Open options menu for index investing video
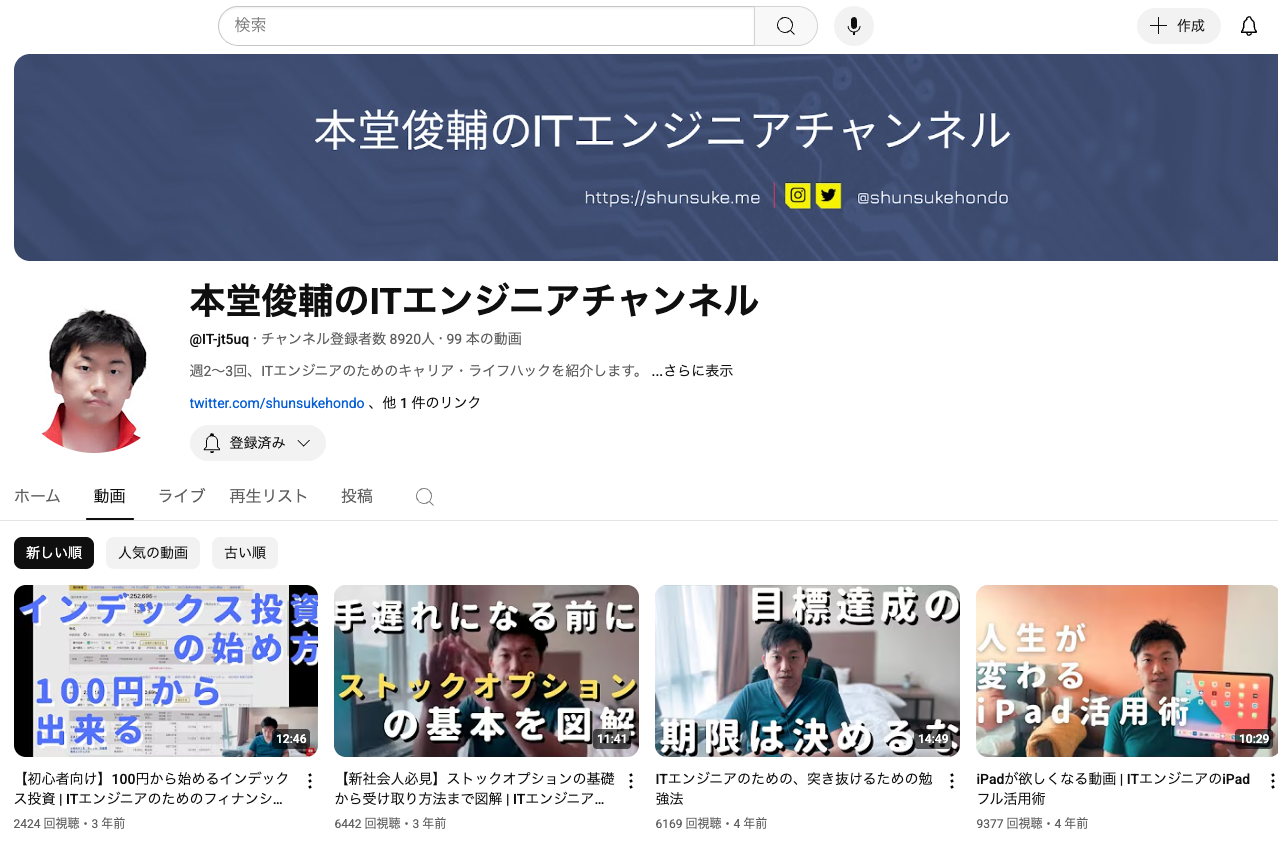Viewport: 1278px width, 857px height. click(x=310, y=781)
